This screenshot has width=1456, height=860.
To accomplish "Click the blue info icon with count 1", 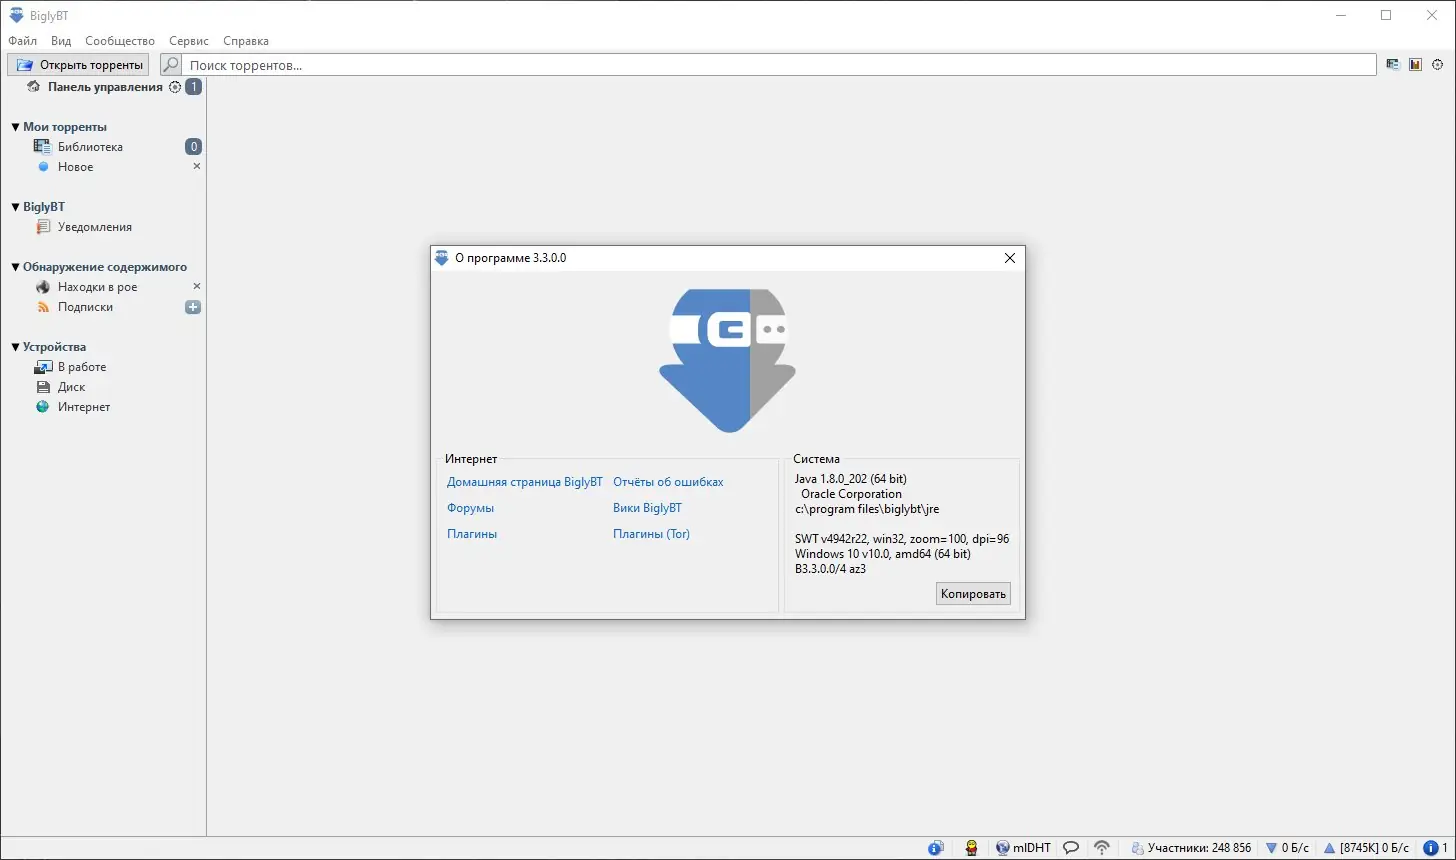I will [1430, 848].
